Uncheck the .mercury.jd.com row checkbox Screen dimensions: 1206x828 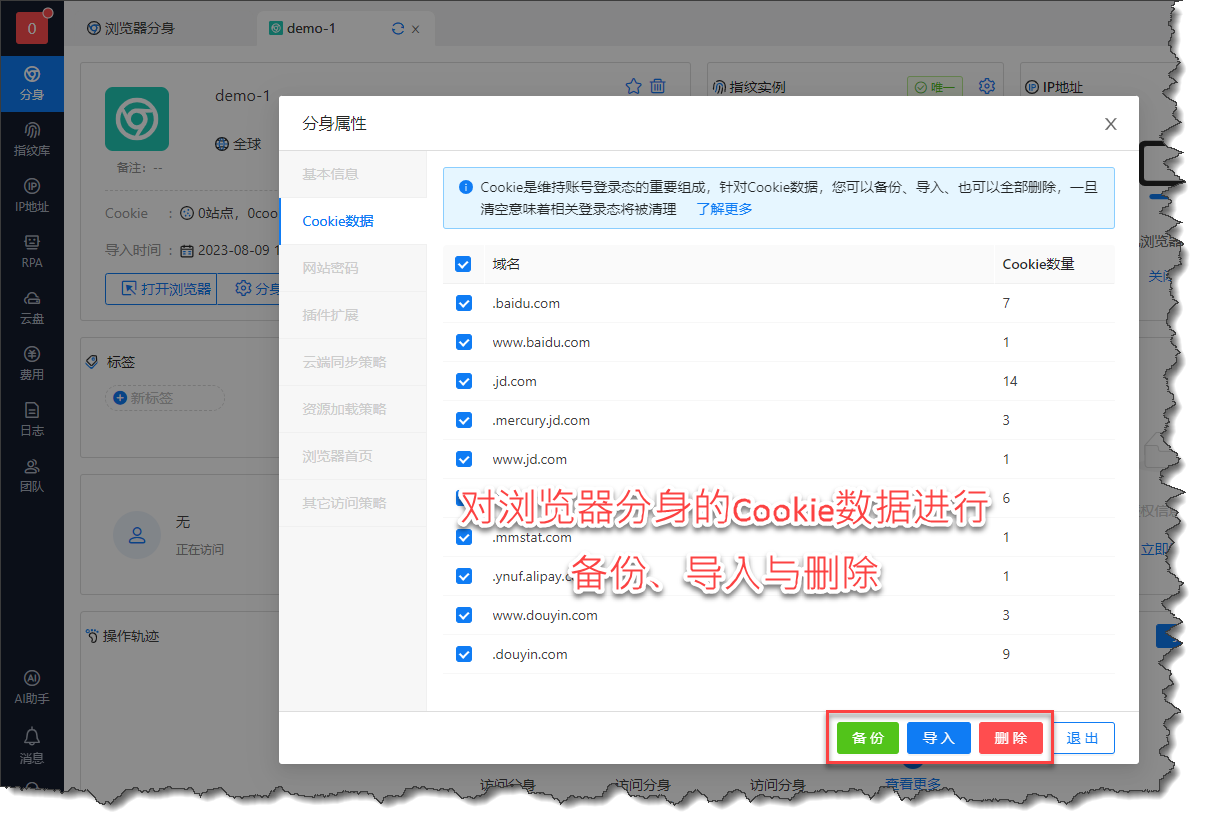tap(464, 420)
